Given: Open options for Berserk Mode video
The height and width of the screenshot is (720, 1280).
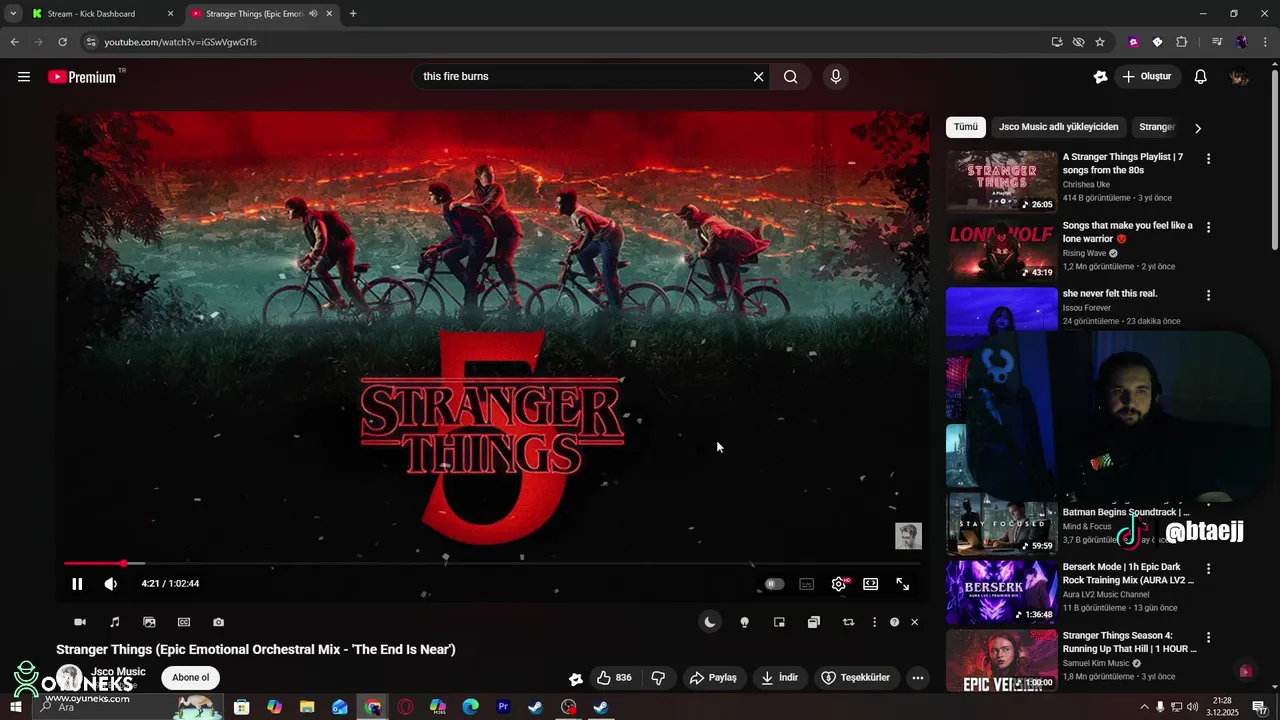Looking at the screenshot, I should click(1208, 569).
